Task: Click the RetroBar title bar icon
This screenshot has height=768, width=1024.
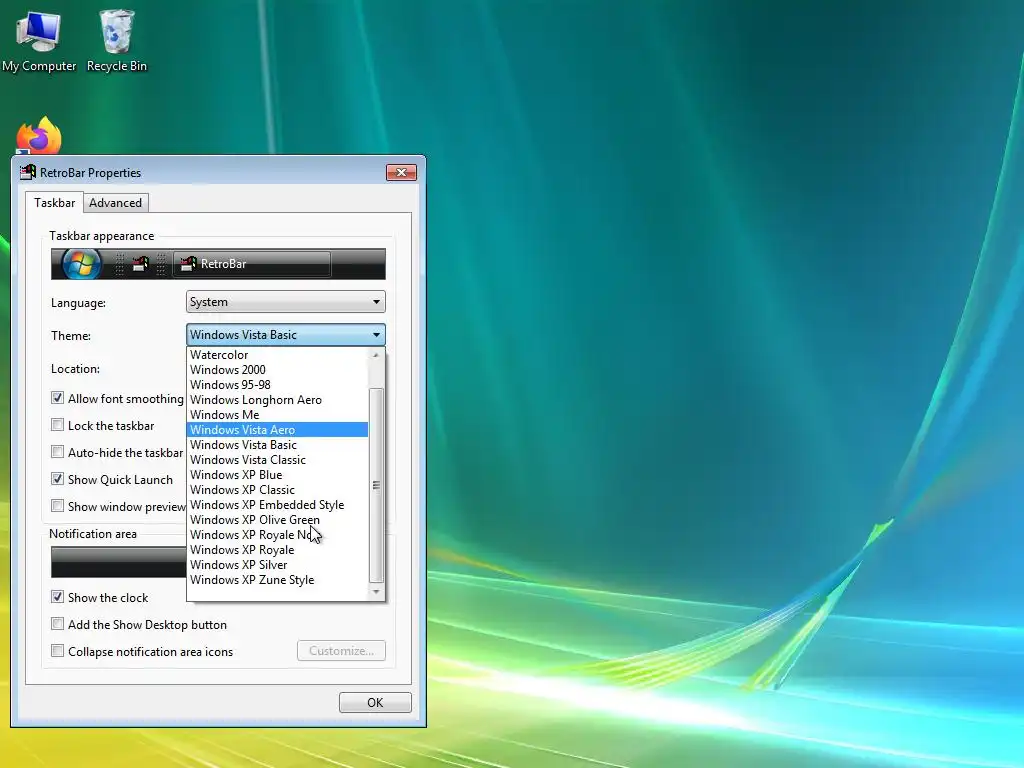Action: (28, 172)
